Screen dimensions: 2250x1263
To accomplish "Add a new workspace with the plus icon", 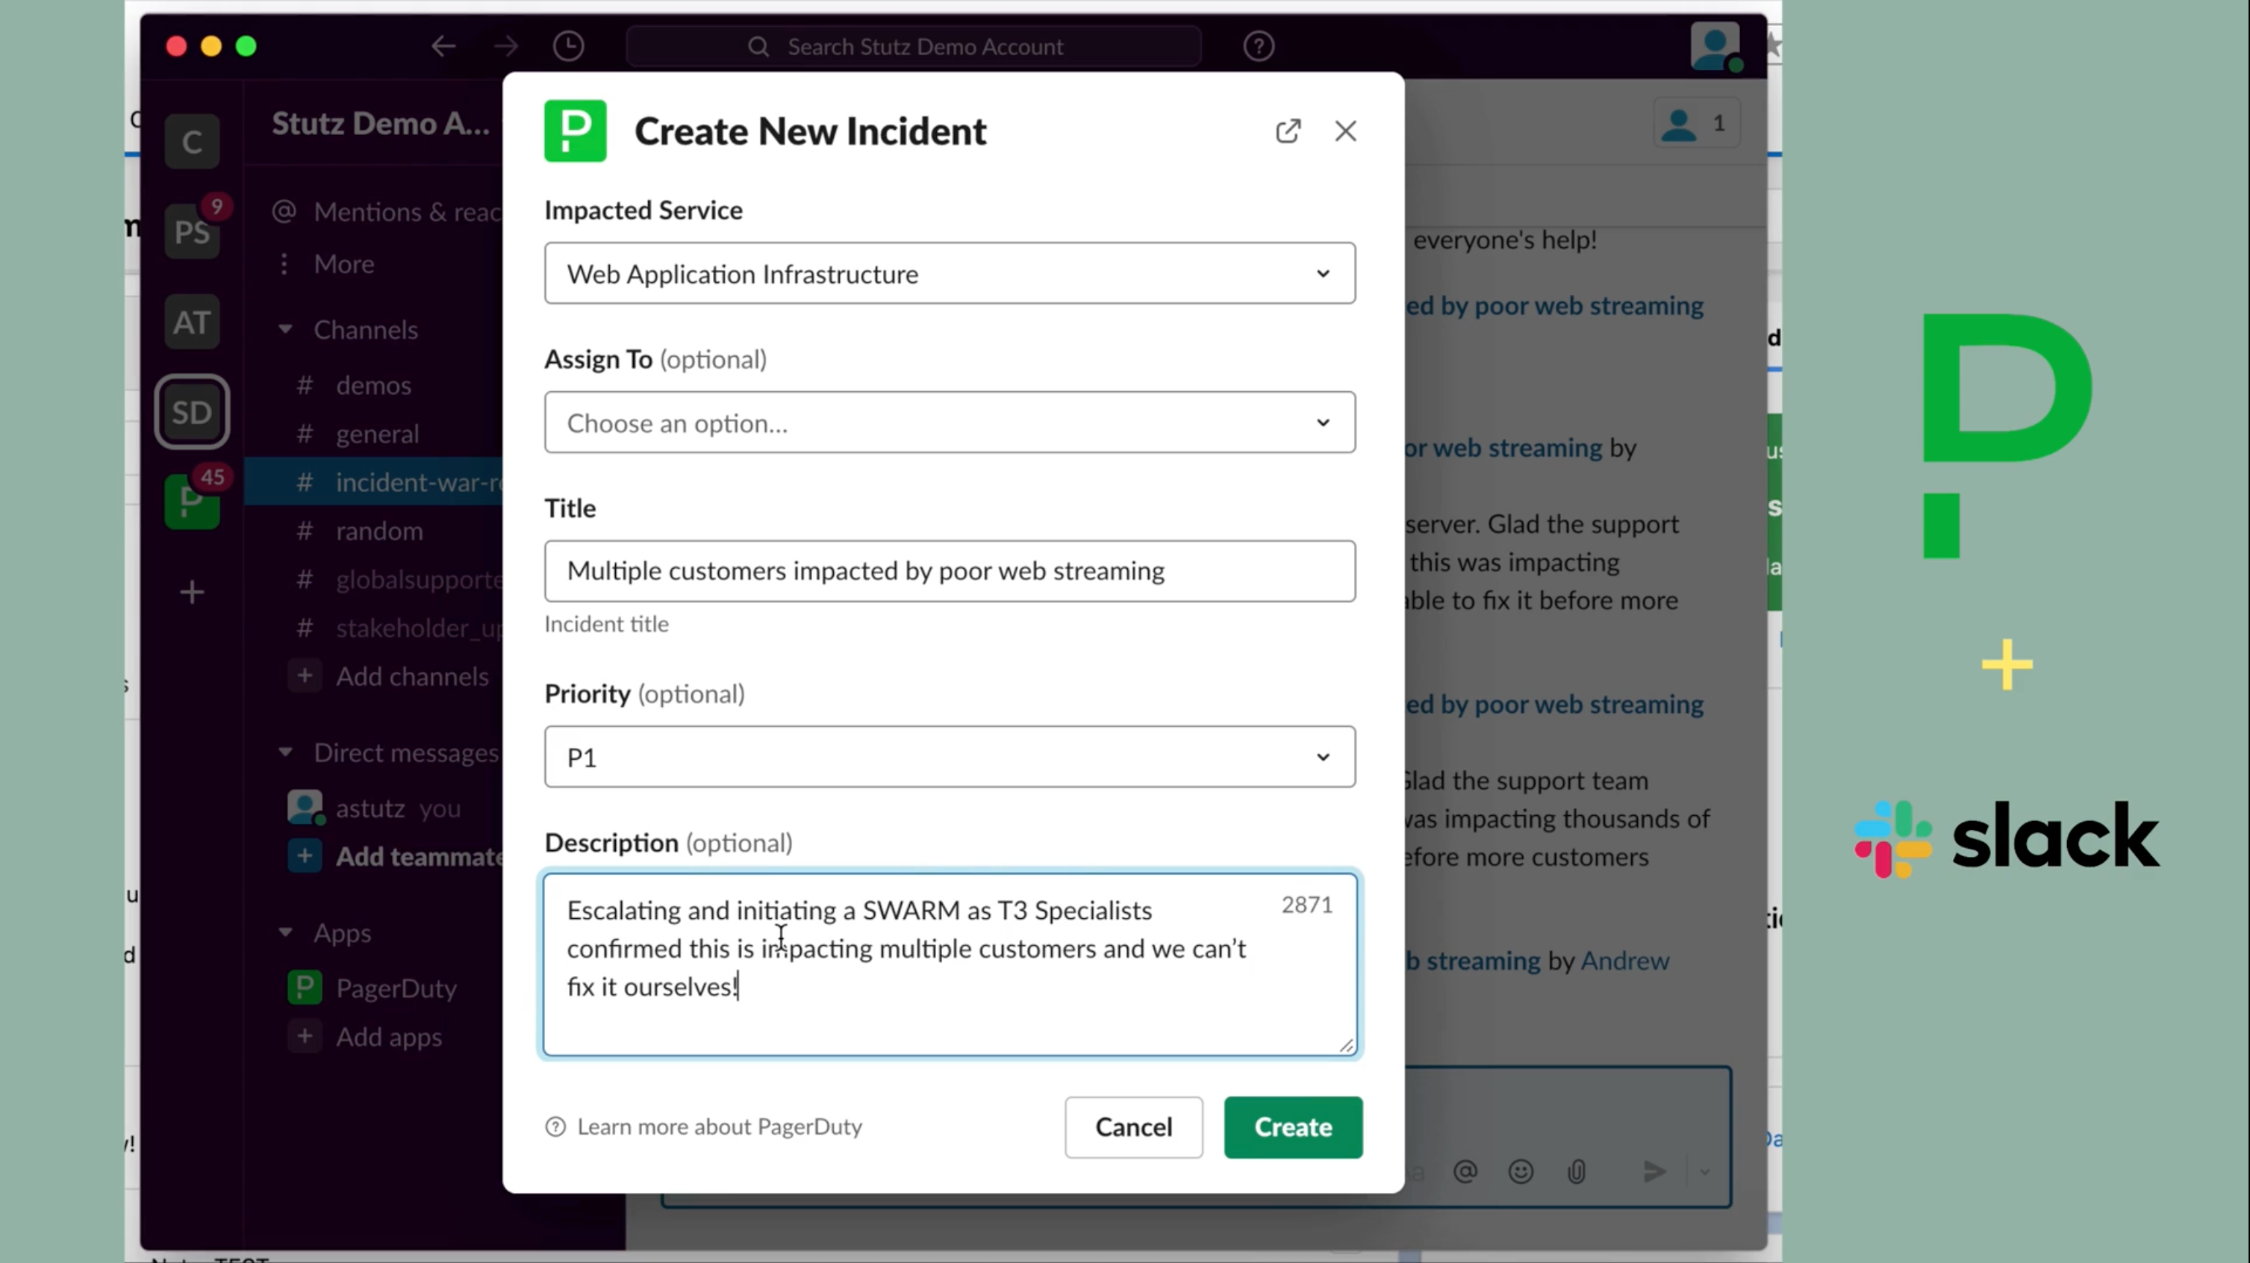I will [191, 592].
